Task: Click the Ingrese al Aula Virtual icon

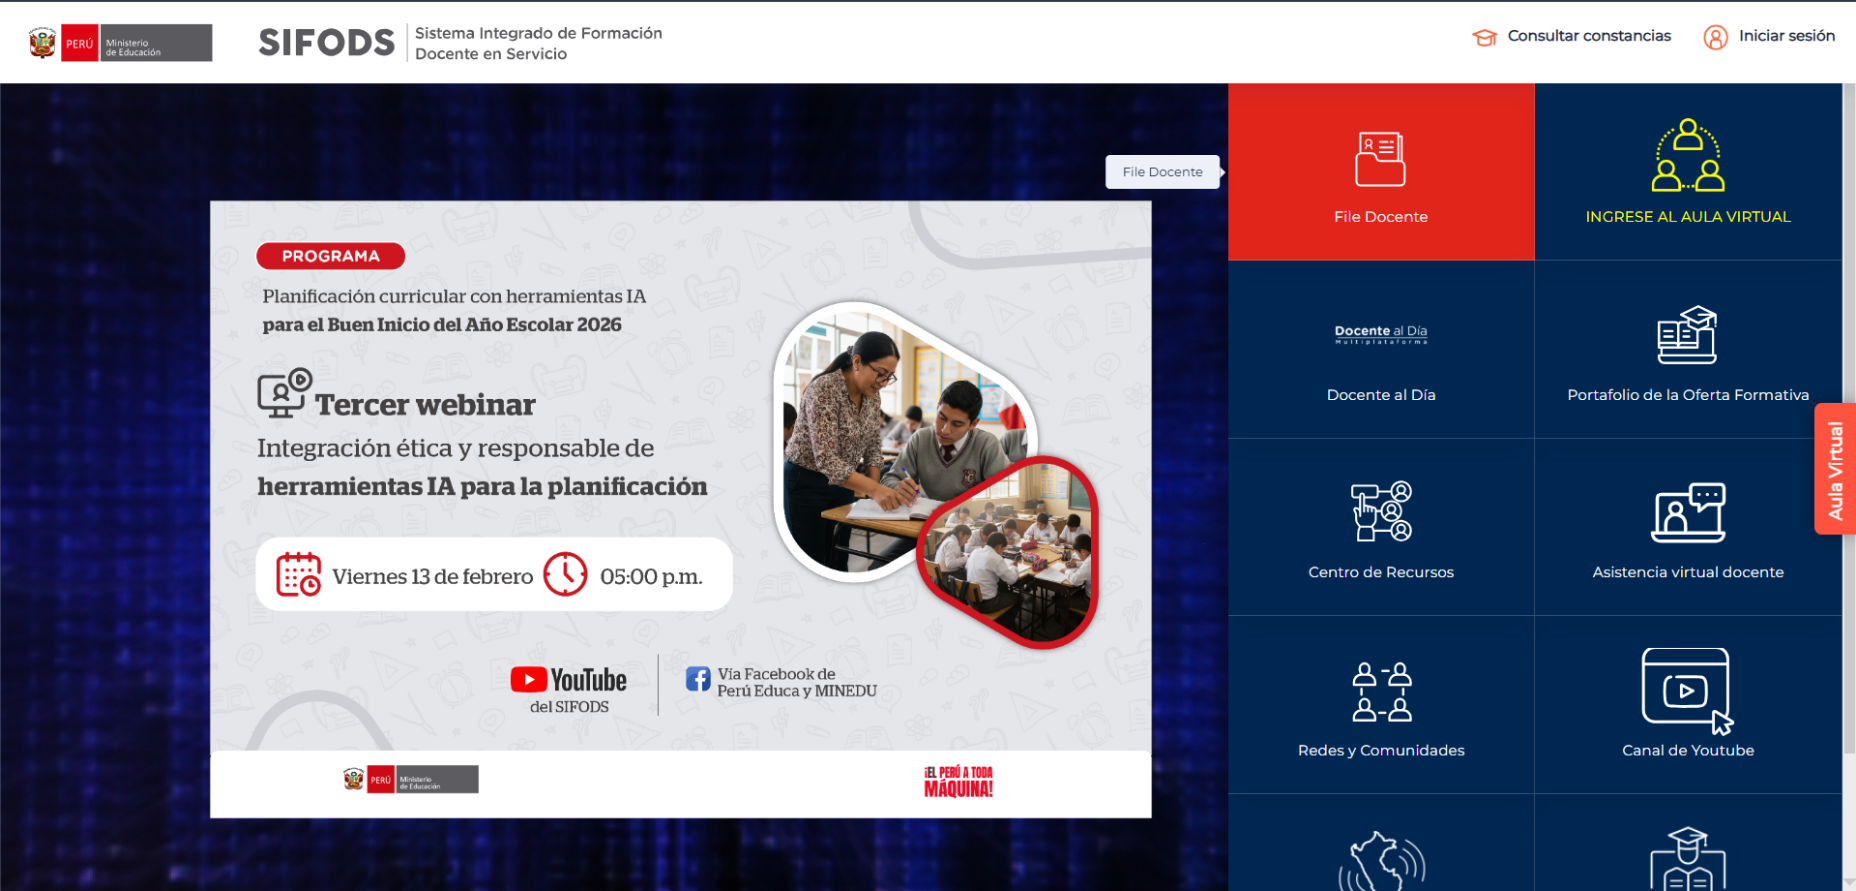Action: click(1687, 156)
